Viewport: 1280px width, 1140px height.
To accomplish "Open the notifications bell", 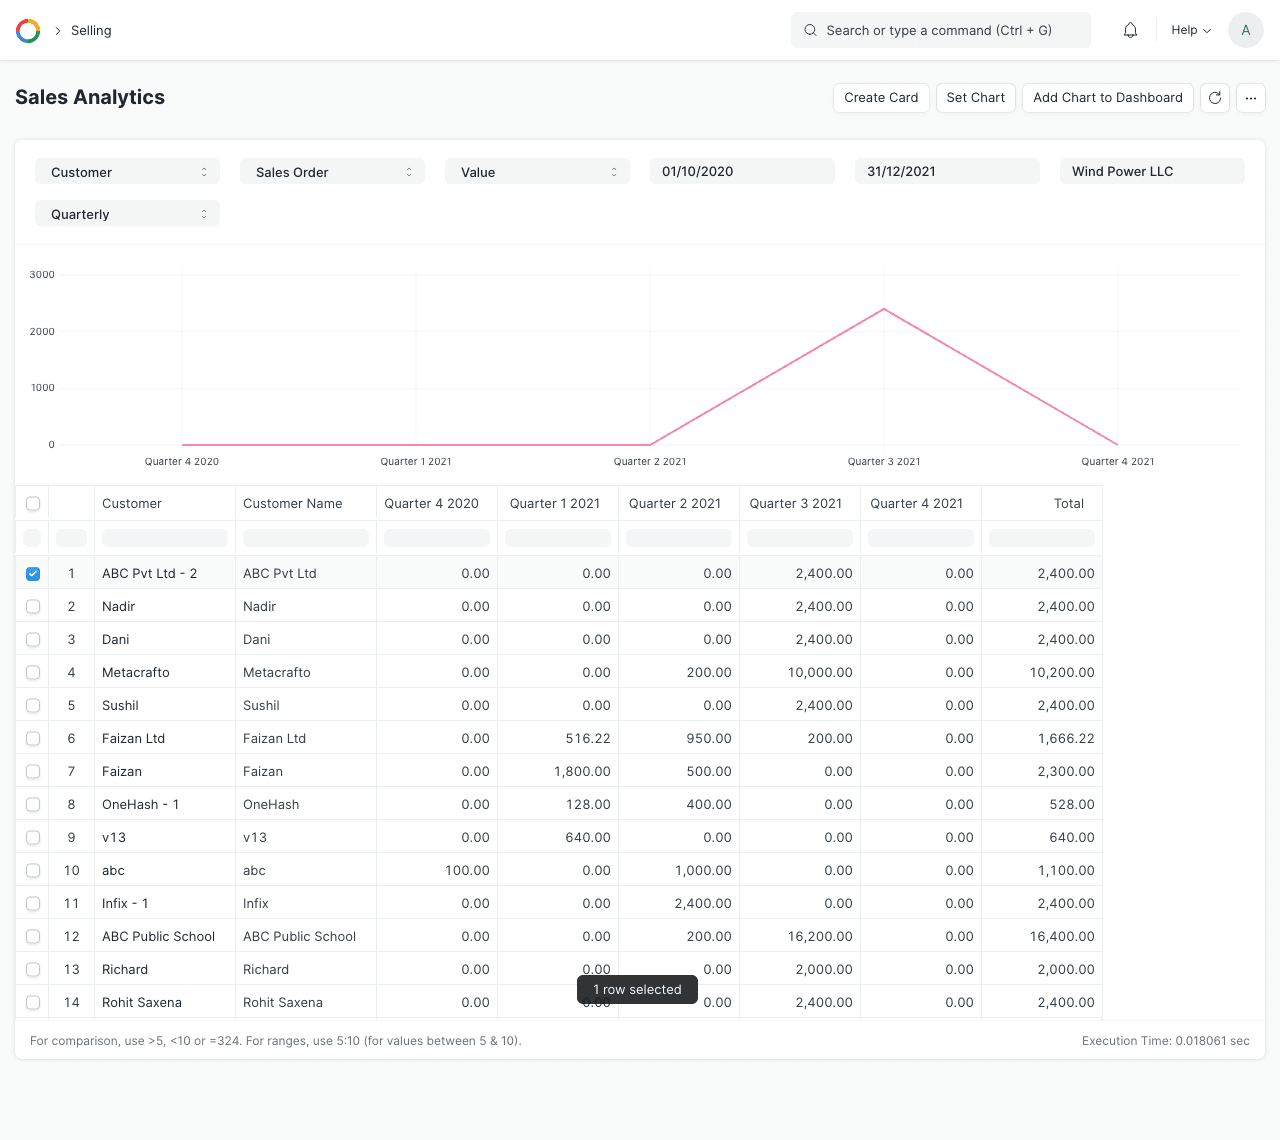I will [1130, 31].
